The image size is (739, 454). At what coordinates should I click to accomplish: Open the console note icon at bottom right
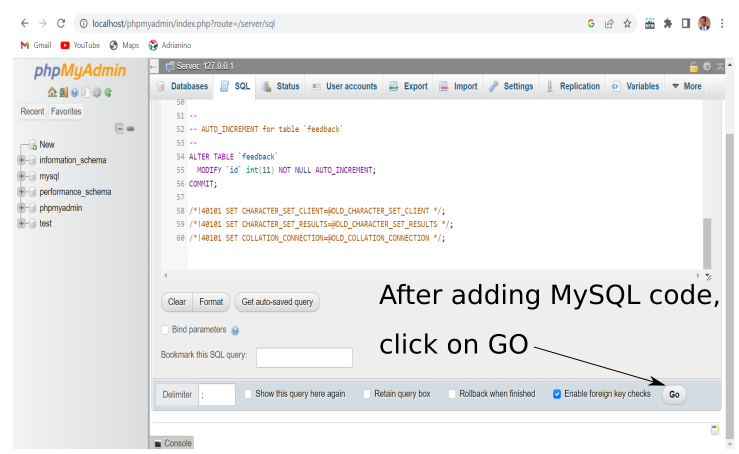715,429
